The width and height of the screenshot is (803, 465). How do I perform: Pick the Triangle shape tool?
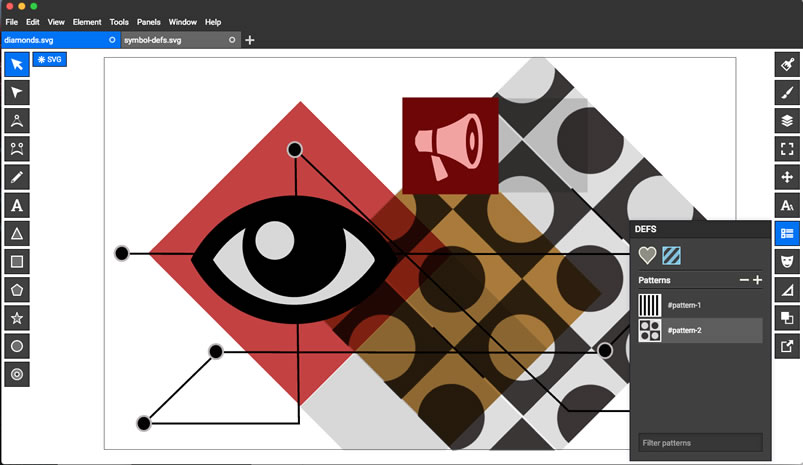[17, 234]
